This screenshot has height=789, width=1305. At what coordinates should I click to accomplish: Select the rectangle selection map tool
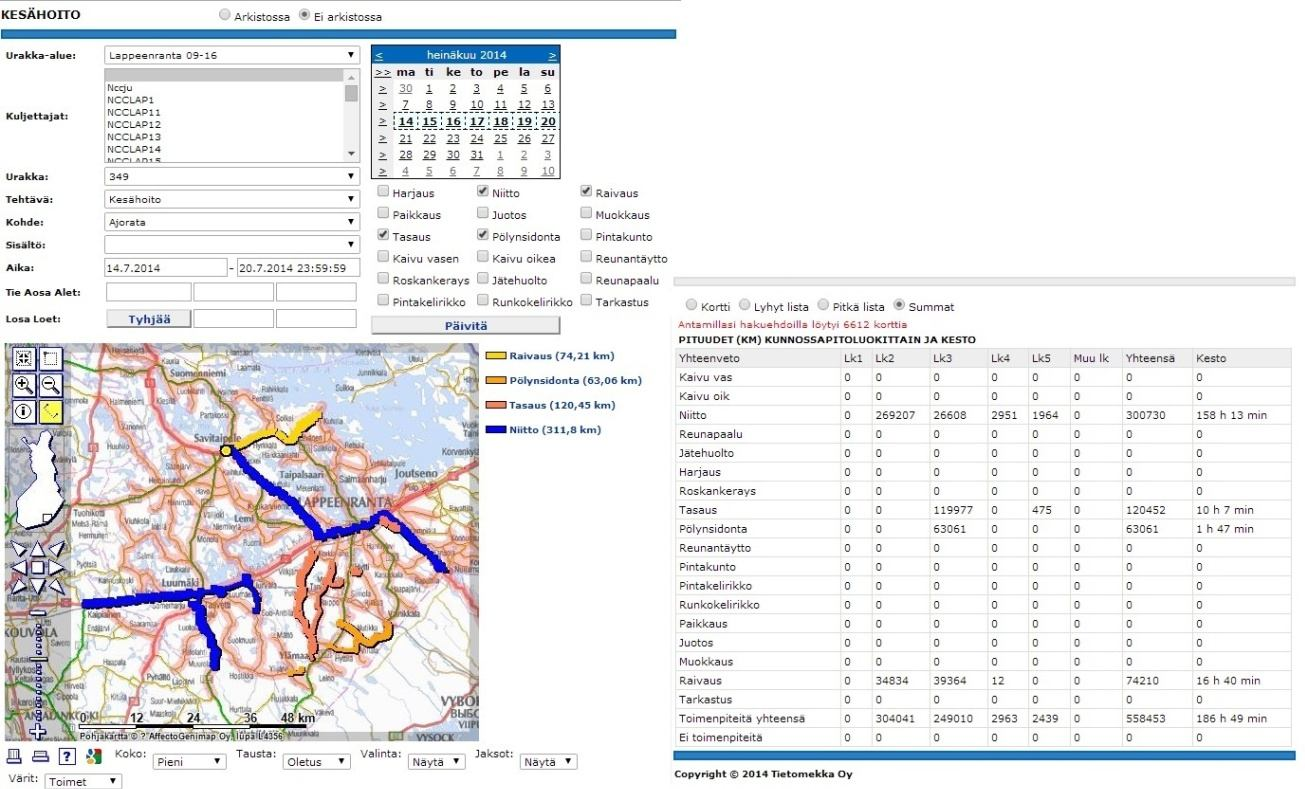(x=51, y=359)
